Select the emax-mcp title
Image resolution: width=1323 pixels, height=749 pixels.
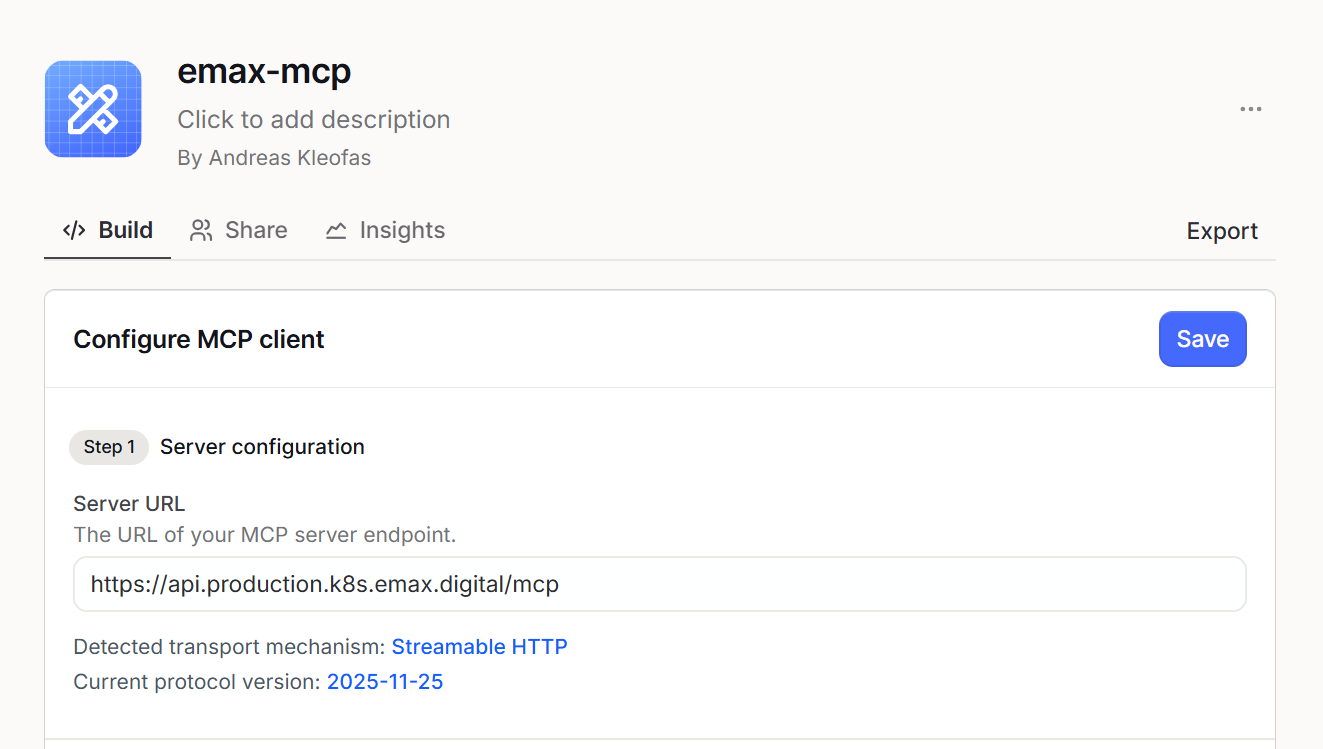click(264, 72)
